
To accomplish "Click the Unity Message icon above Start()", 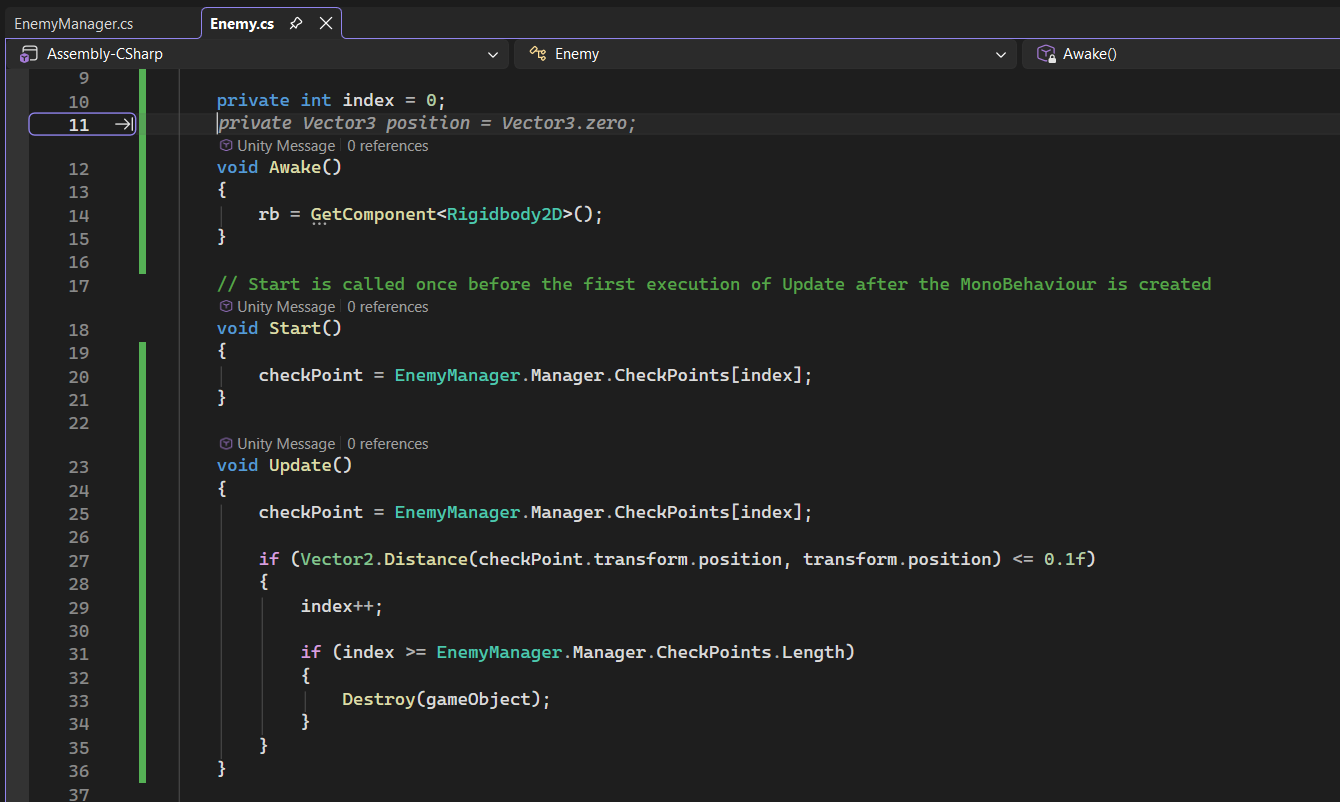I will (226, 307).
